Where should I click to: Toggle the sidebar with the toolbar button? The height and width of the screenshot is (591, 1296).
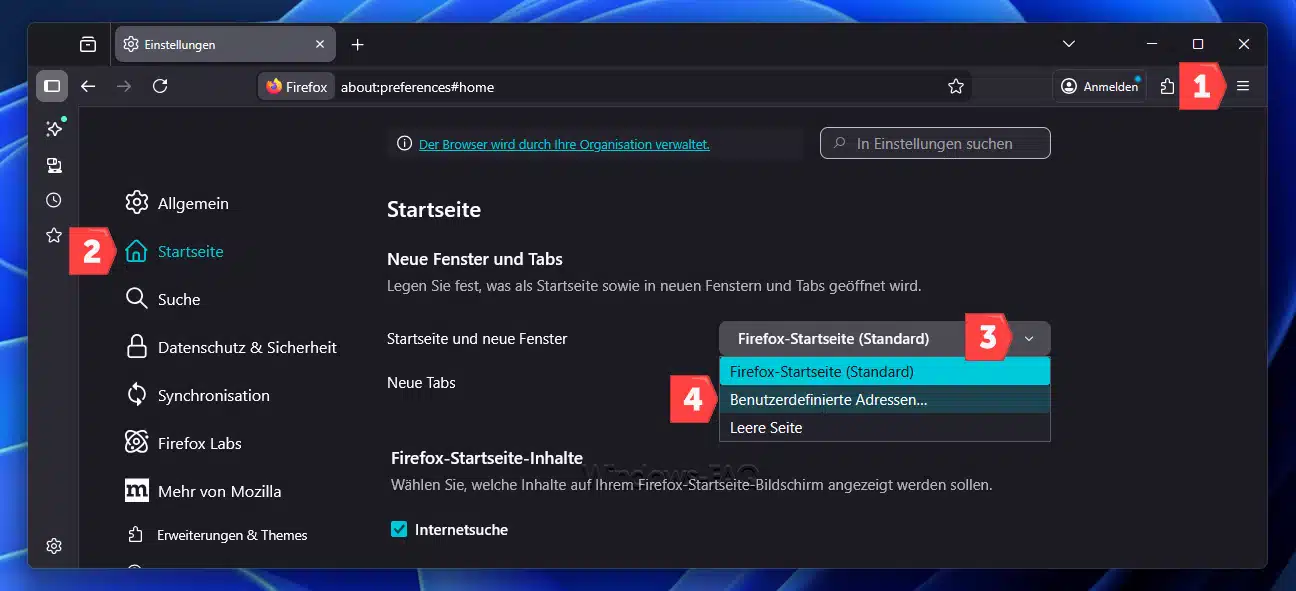coord(52,87)
